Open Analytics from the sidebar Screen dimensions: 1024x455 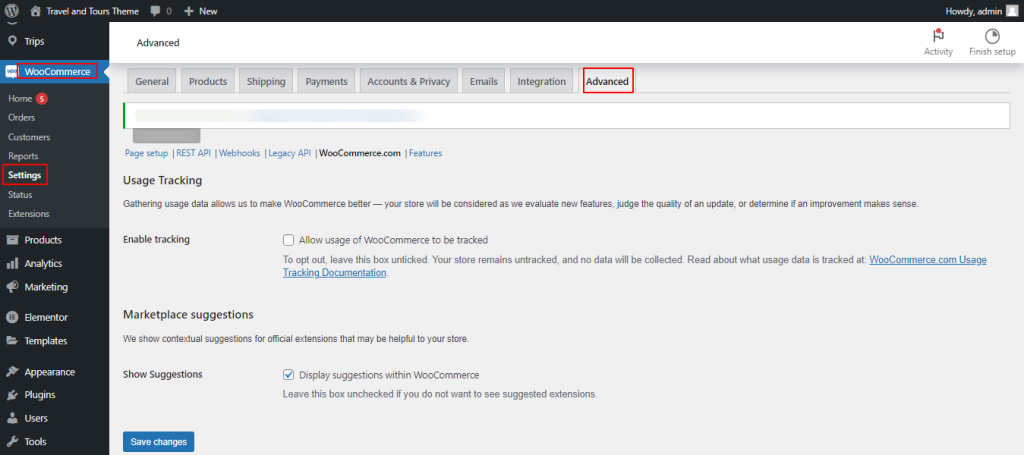point(43,264)
